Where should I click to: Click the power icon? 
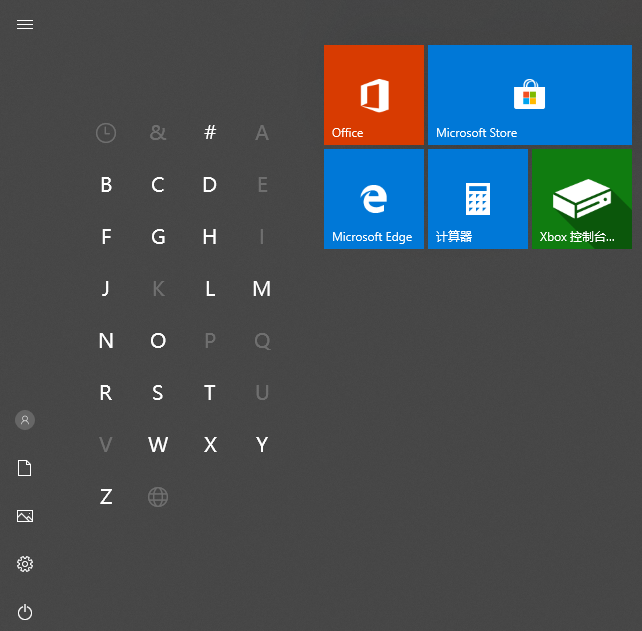[25, 612]
